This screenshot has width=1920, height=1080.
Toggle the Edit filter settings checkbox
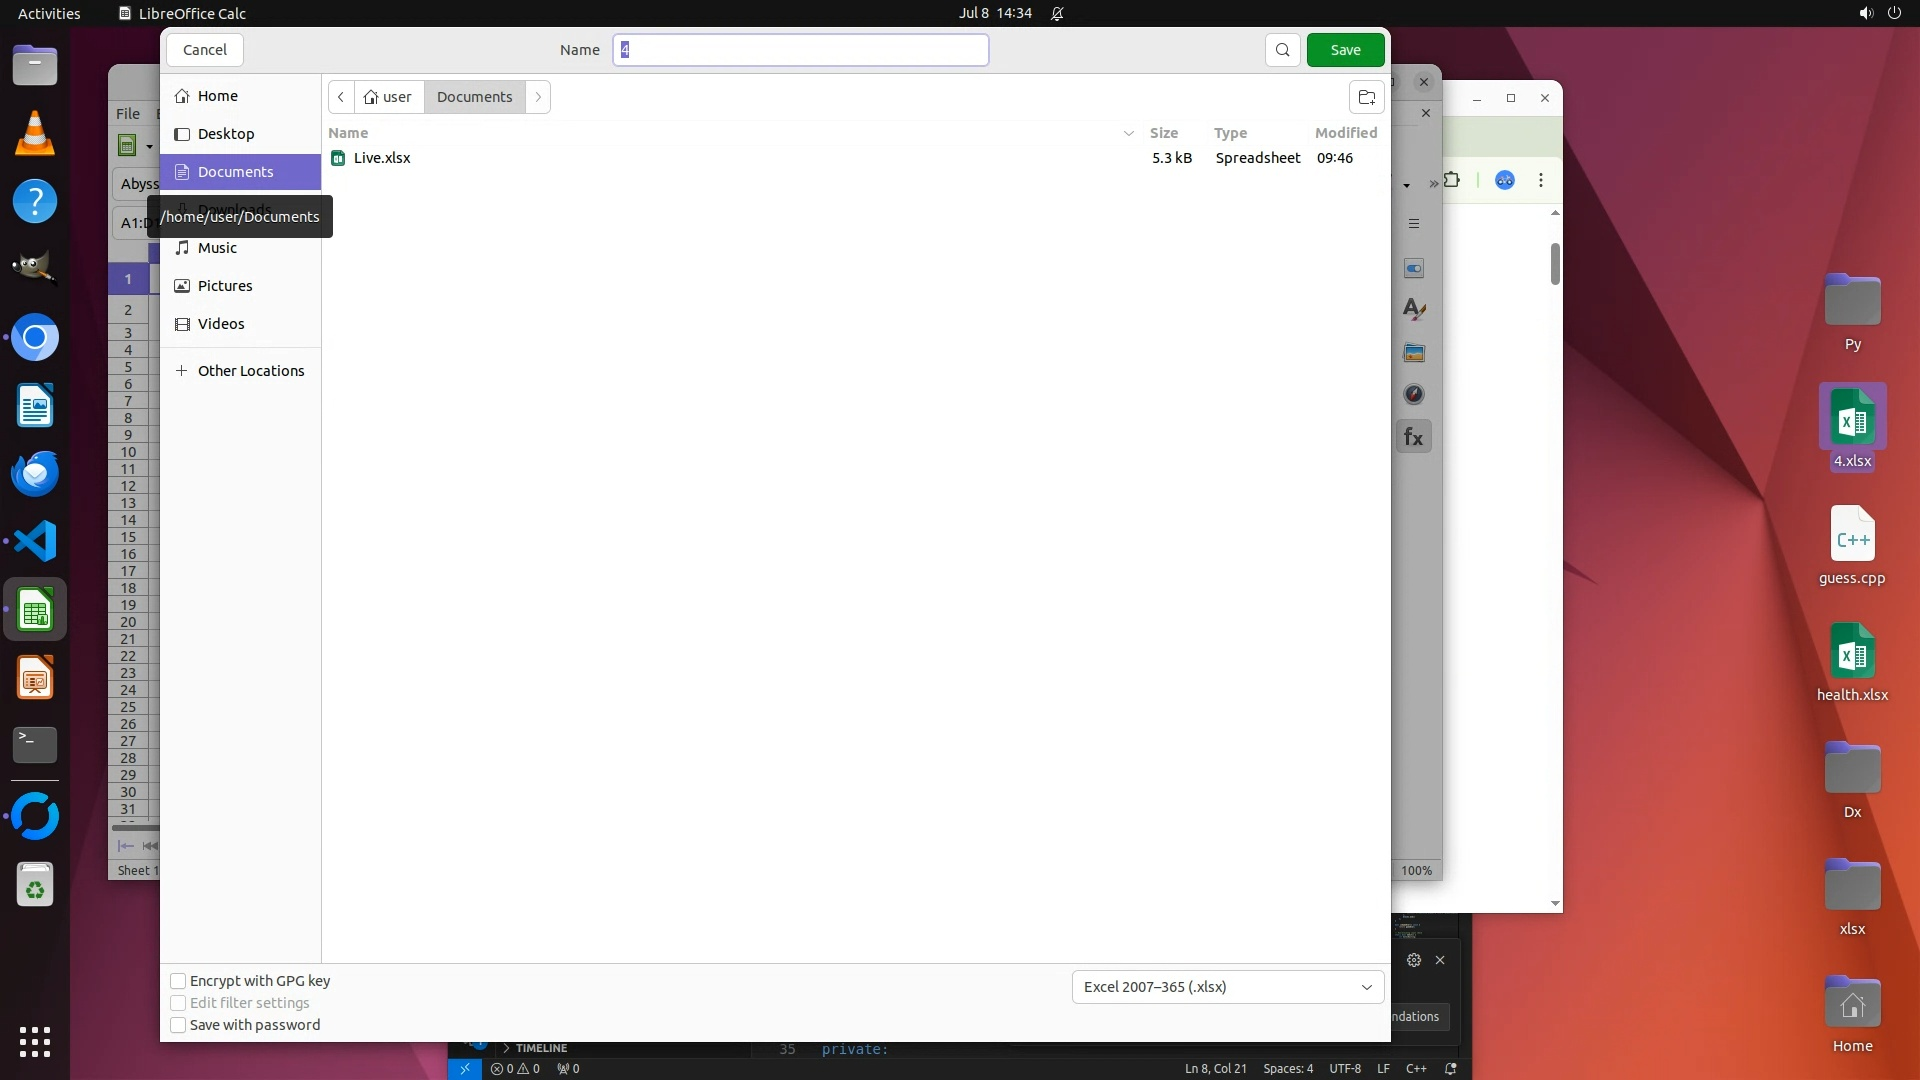point(178,1003)
